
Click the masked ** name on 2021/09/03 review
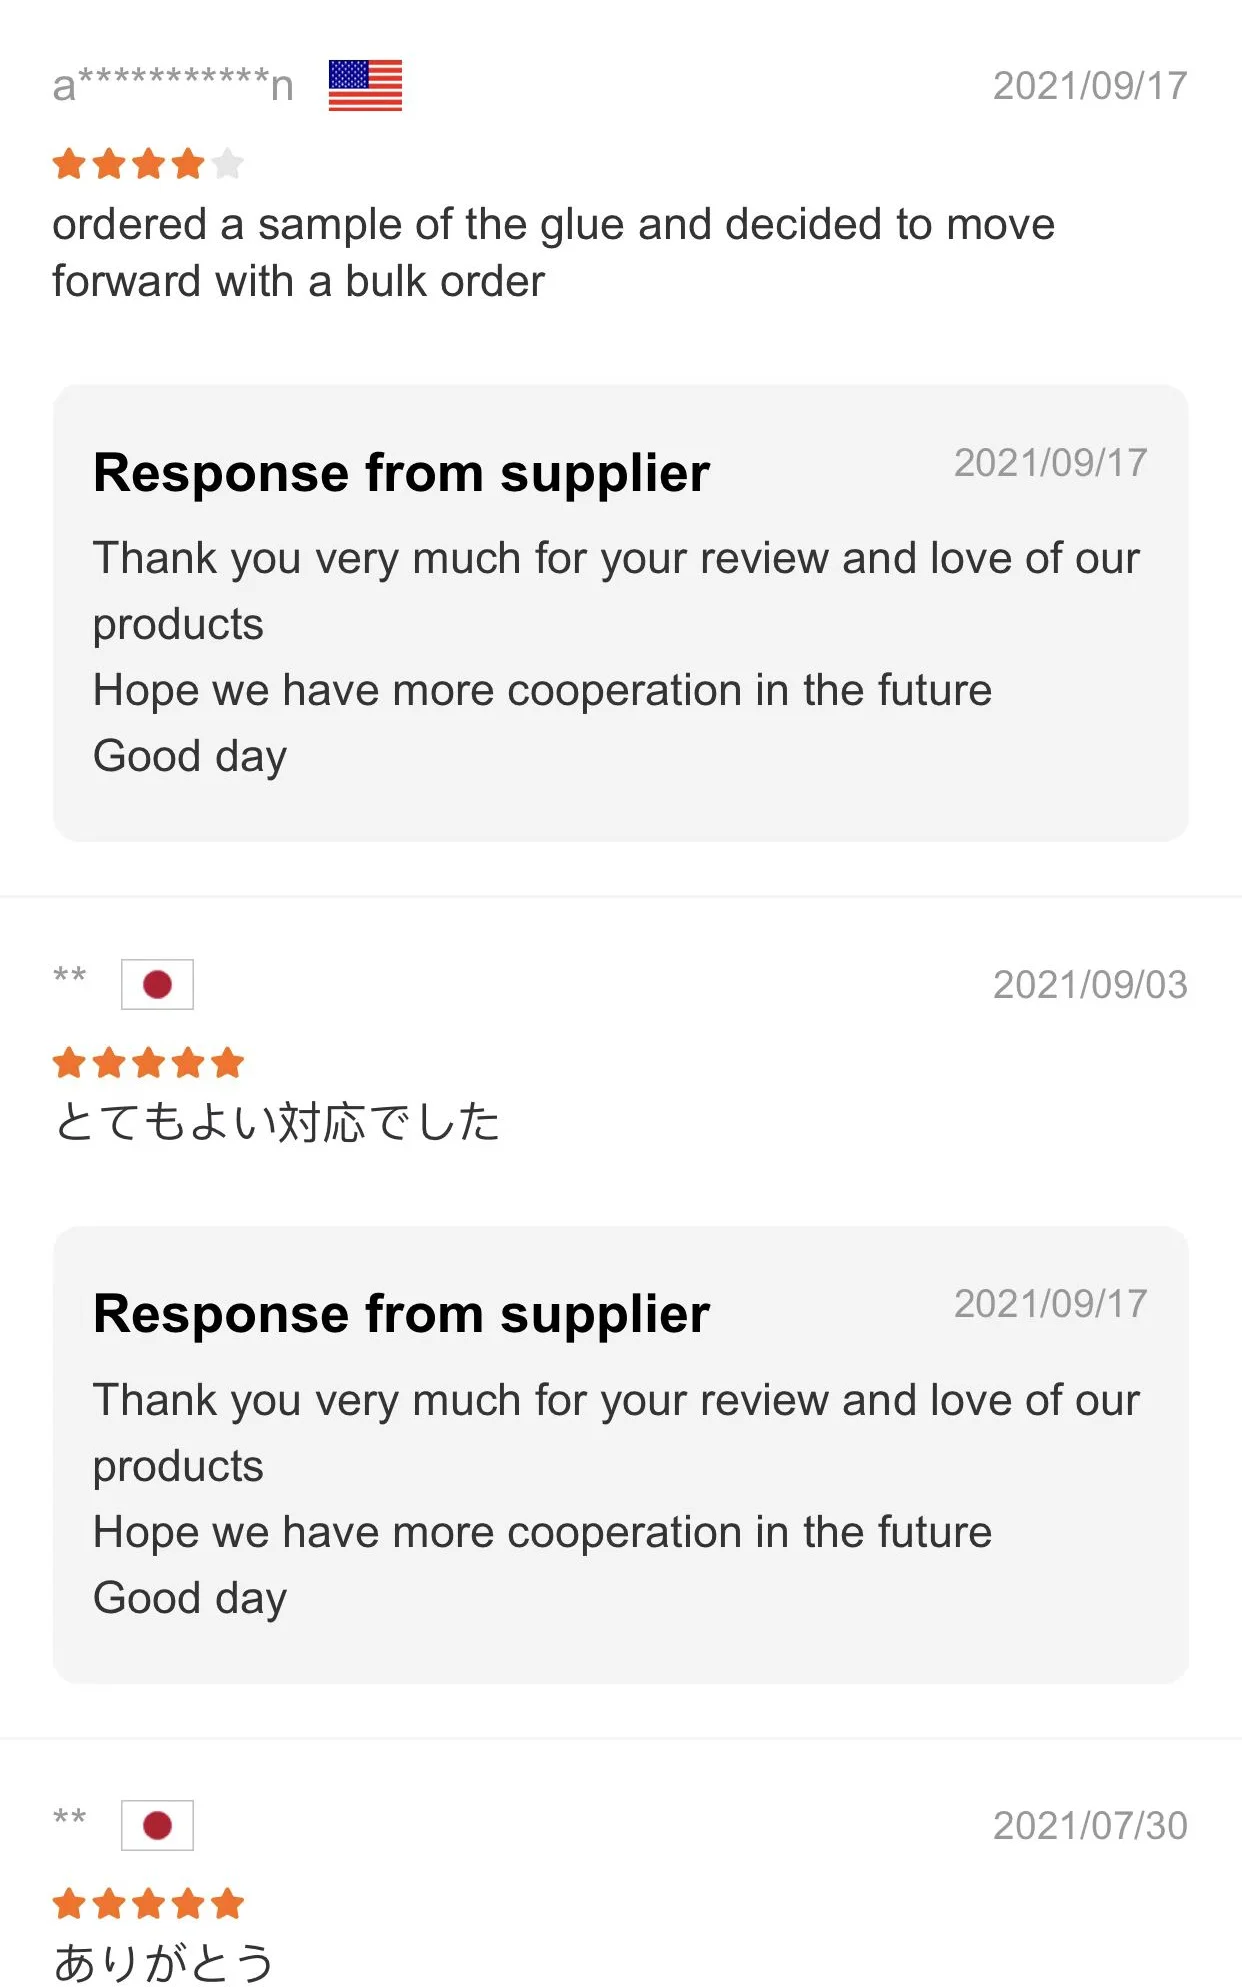tap(69, 976)
